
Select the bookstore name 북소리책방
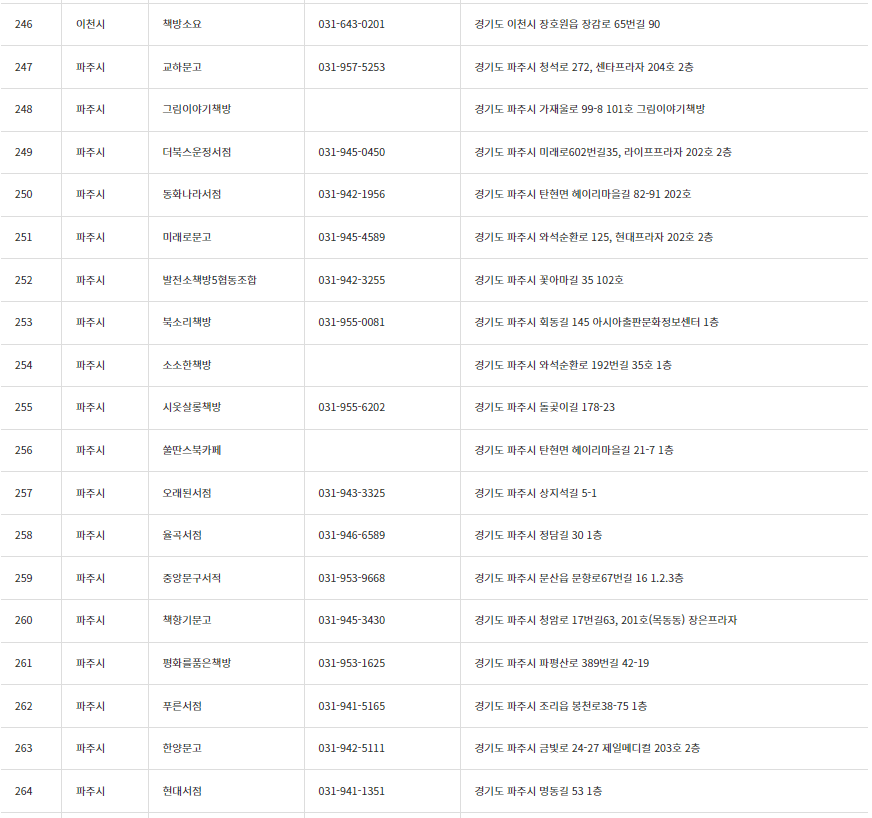(x=187, y=323)
